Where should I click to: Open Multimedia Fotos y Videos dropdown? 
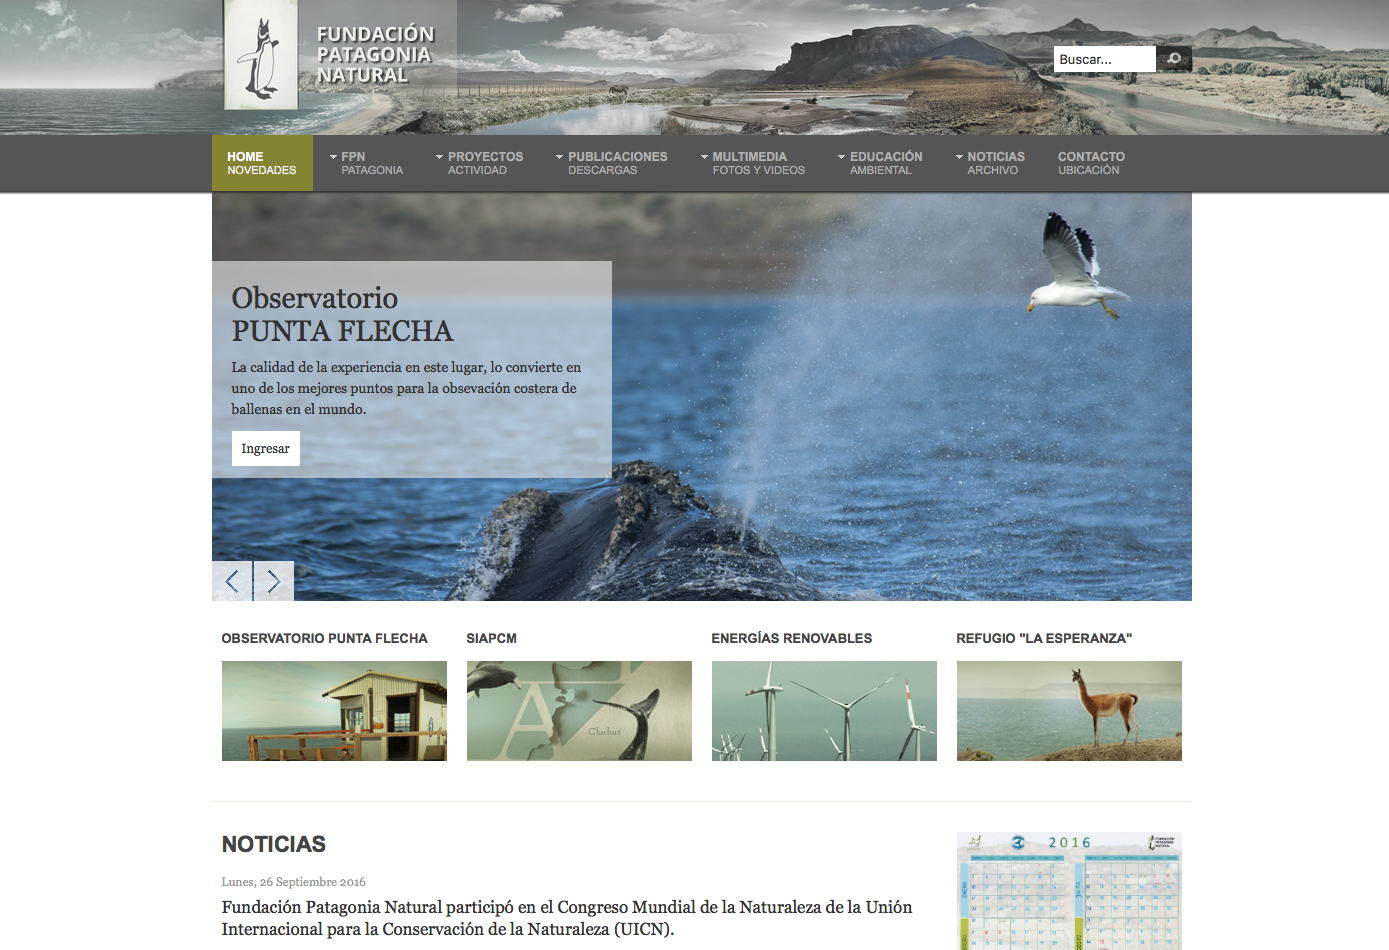[x=753, y=163]
